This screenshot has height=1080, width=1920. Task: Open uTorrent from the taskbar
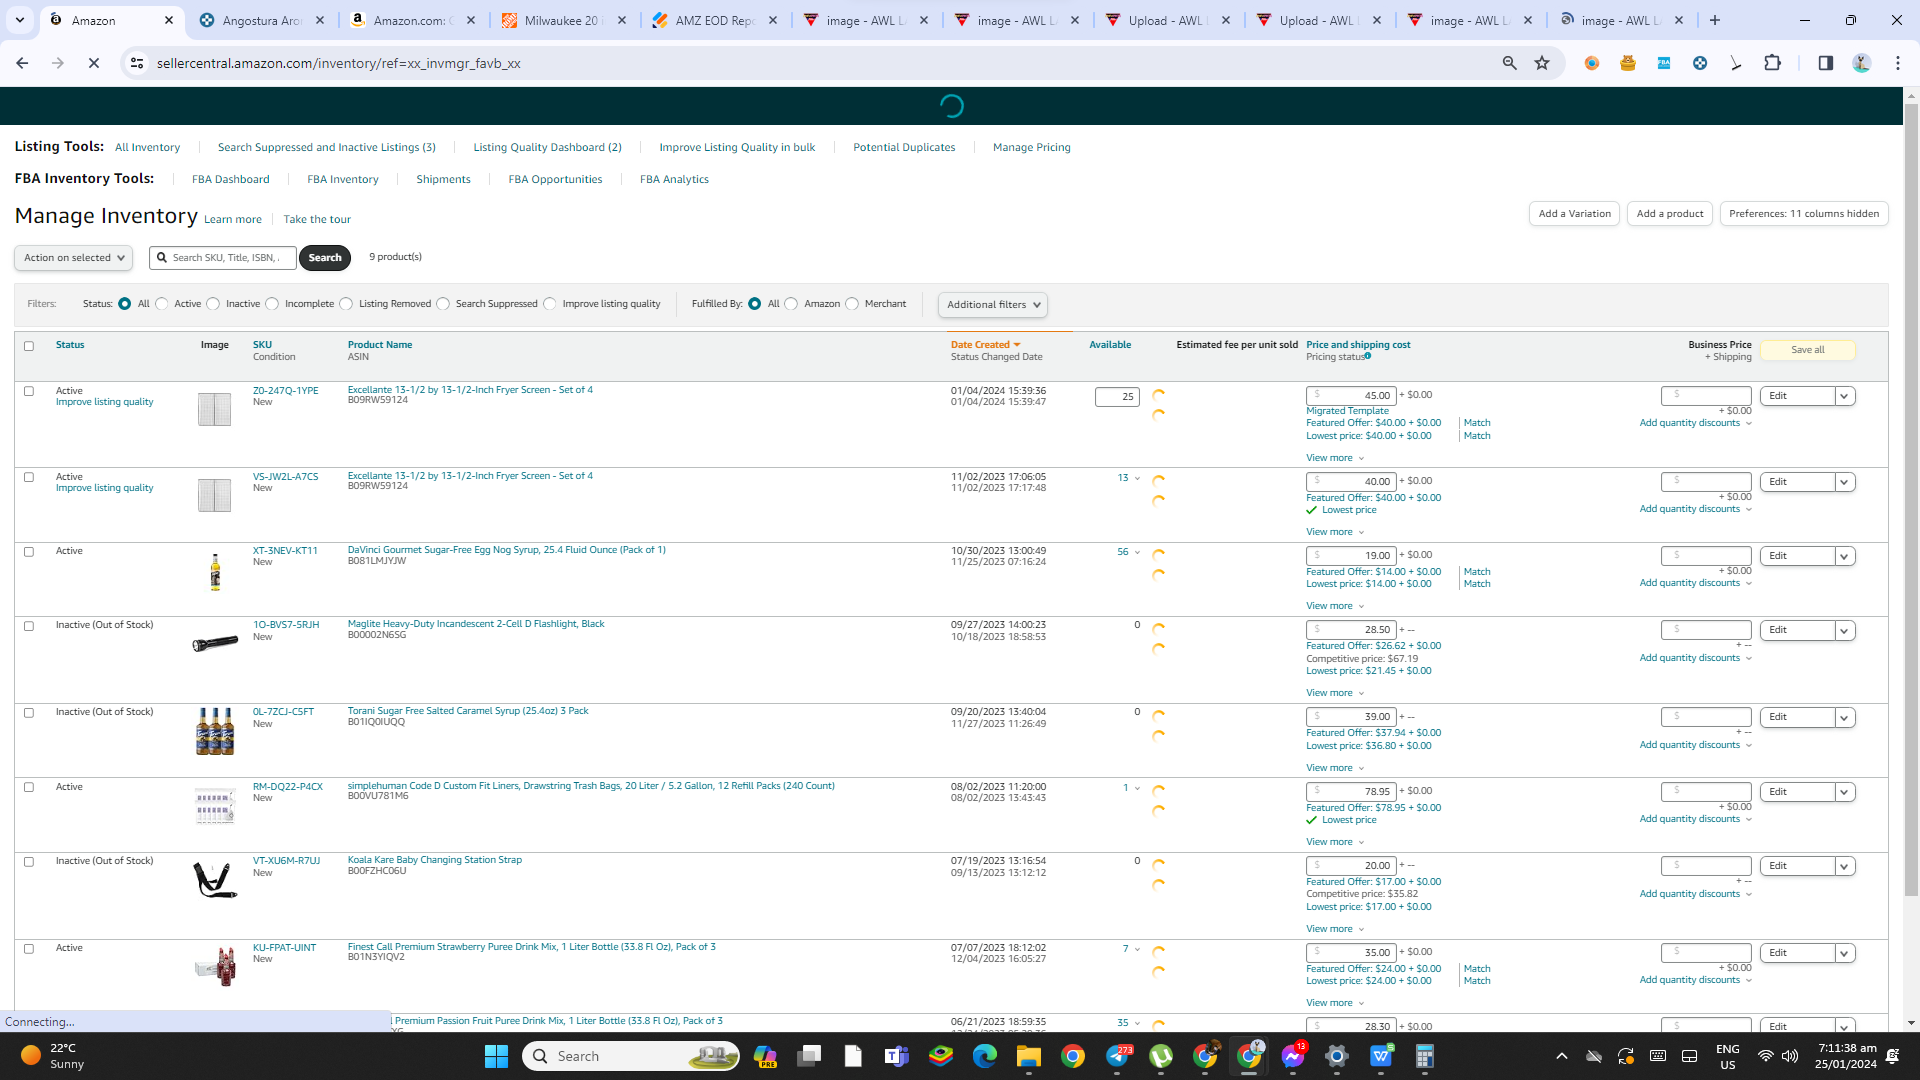tap(1161, 1056)
